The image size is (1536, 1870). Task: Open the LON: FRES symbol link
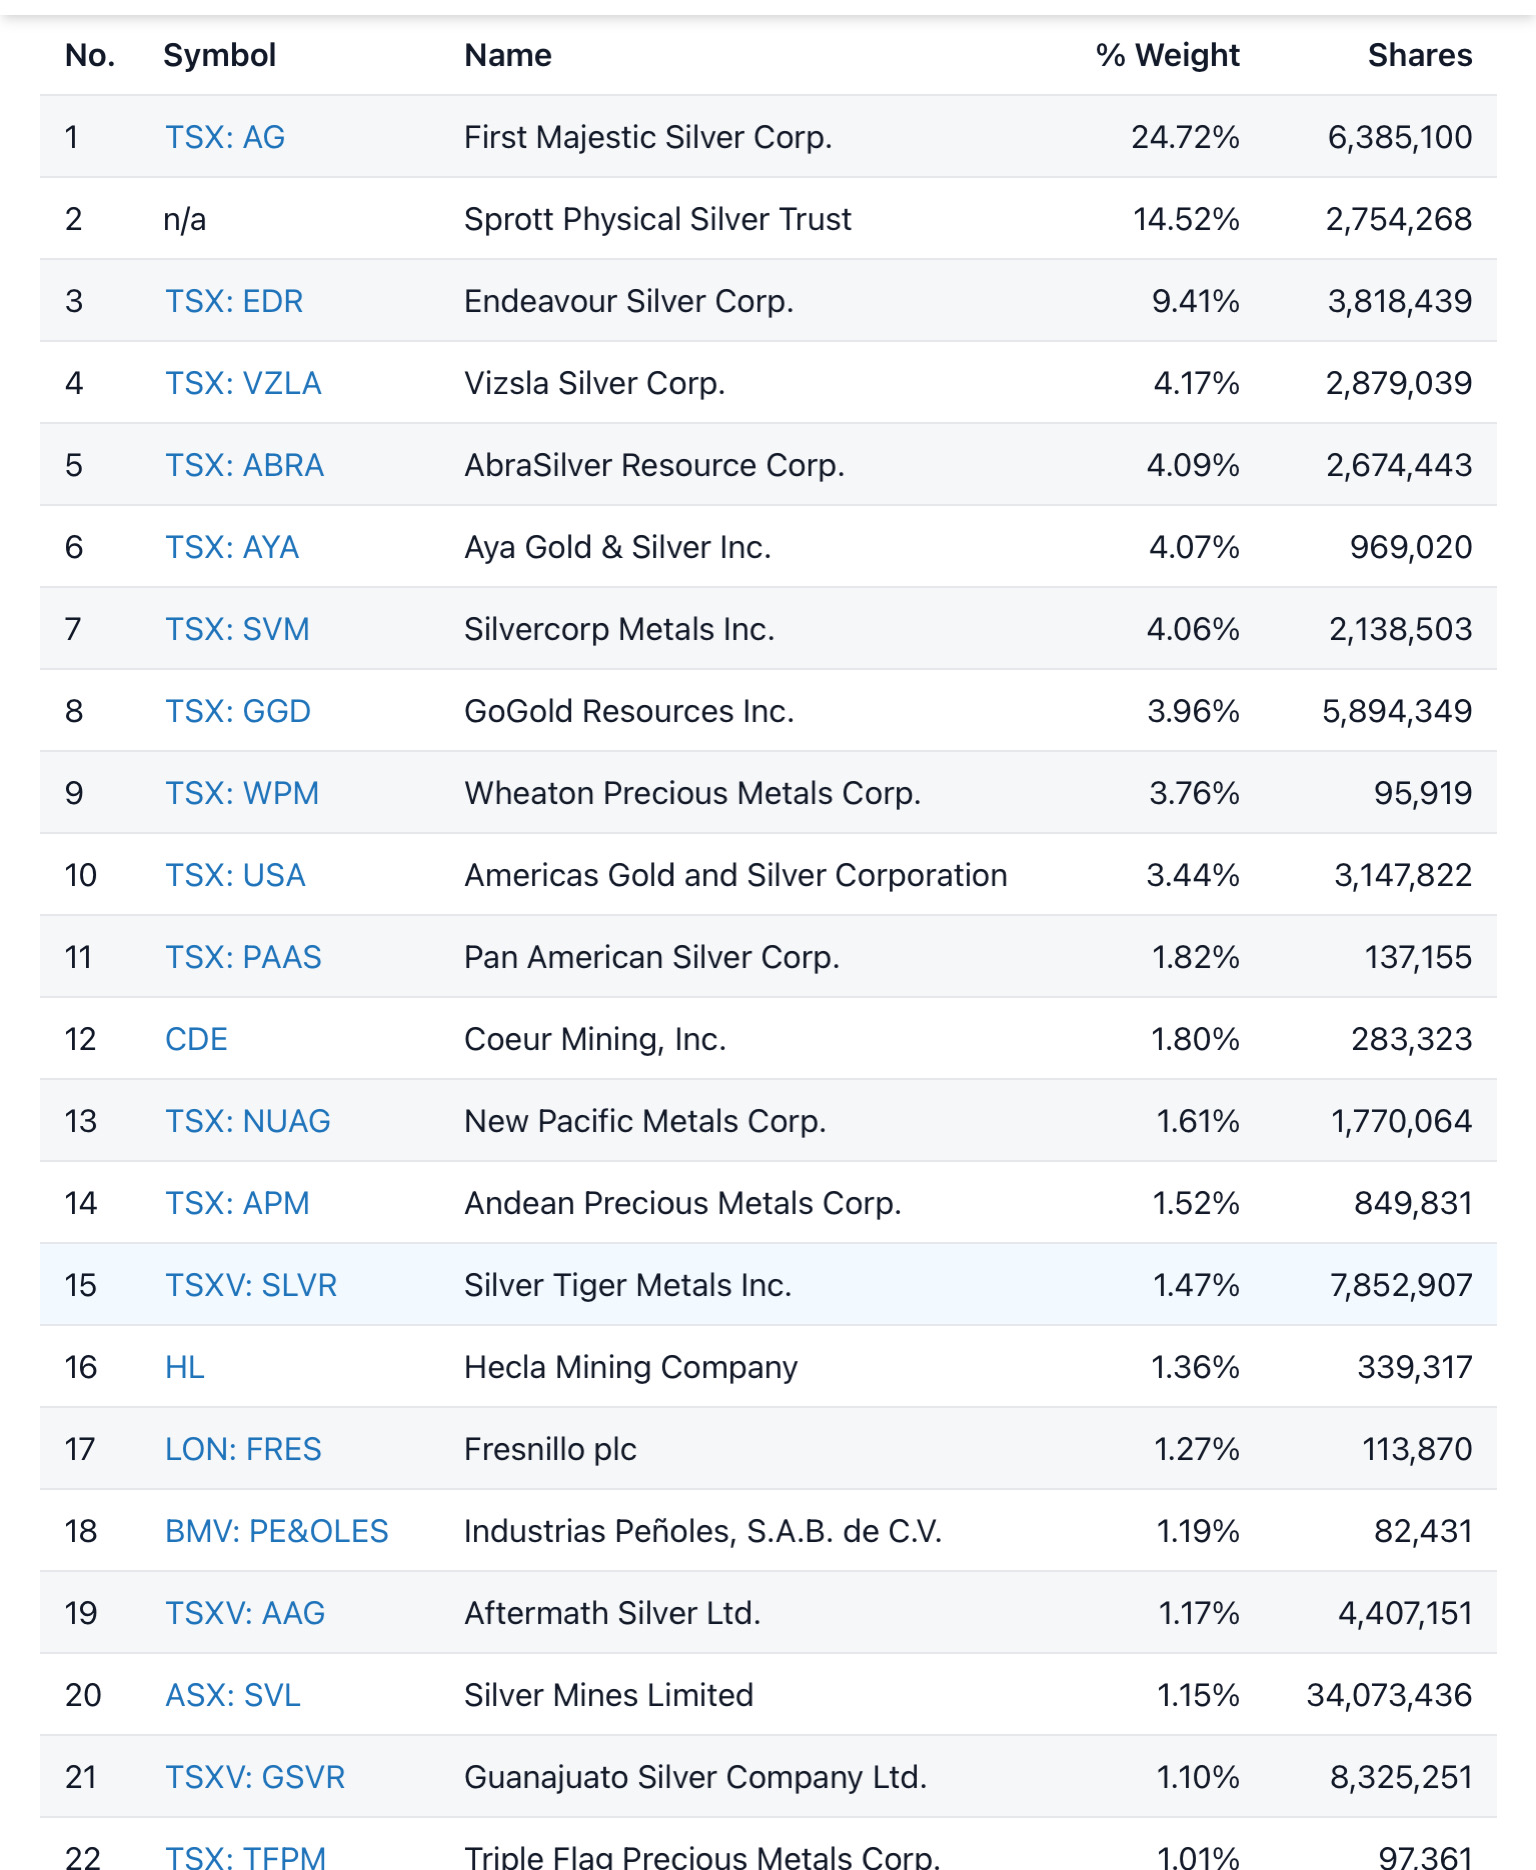point(243,1449)
